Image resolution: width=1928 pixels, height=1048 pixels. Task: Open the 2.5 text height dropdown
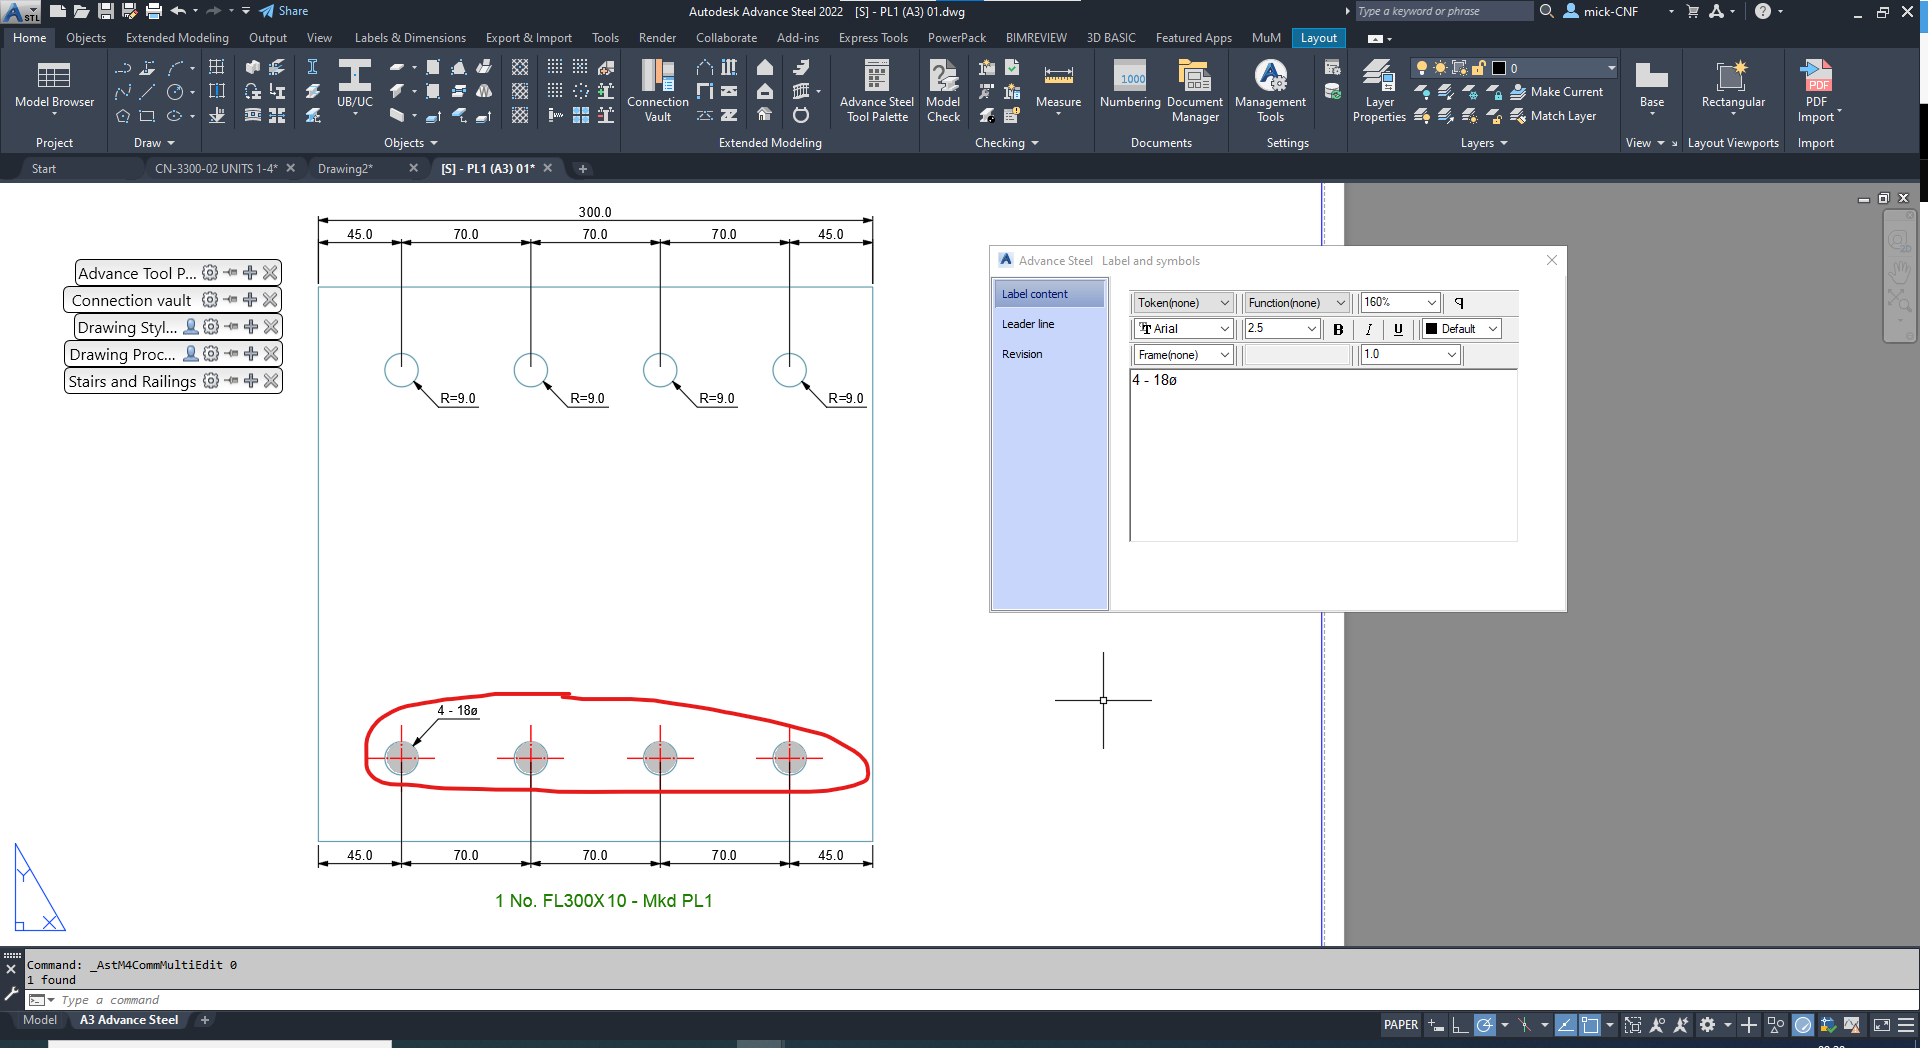(1283, 329)
